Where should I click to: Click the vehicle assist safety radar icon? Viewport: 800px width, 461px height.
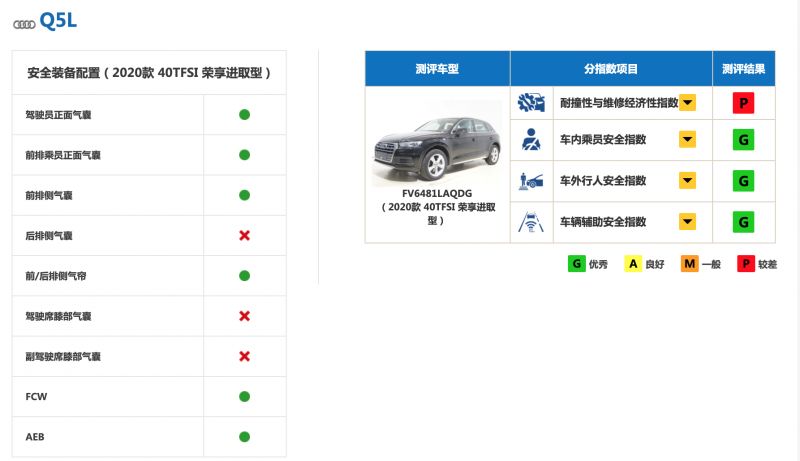(x=531, y=222)
